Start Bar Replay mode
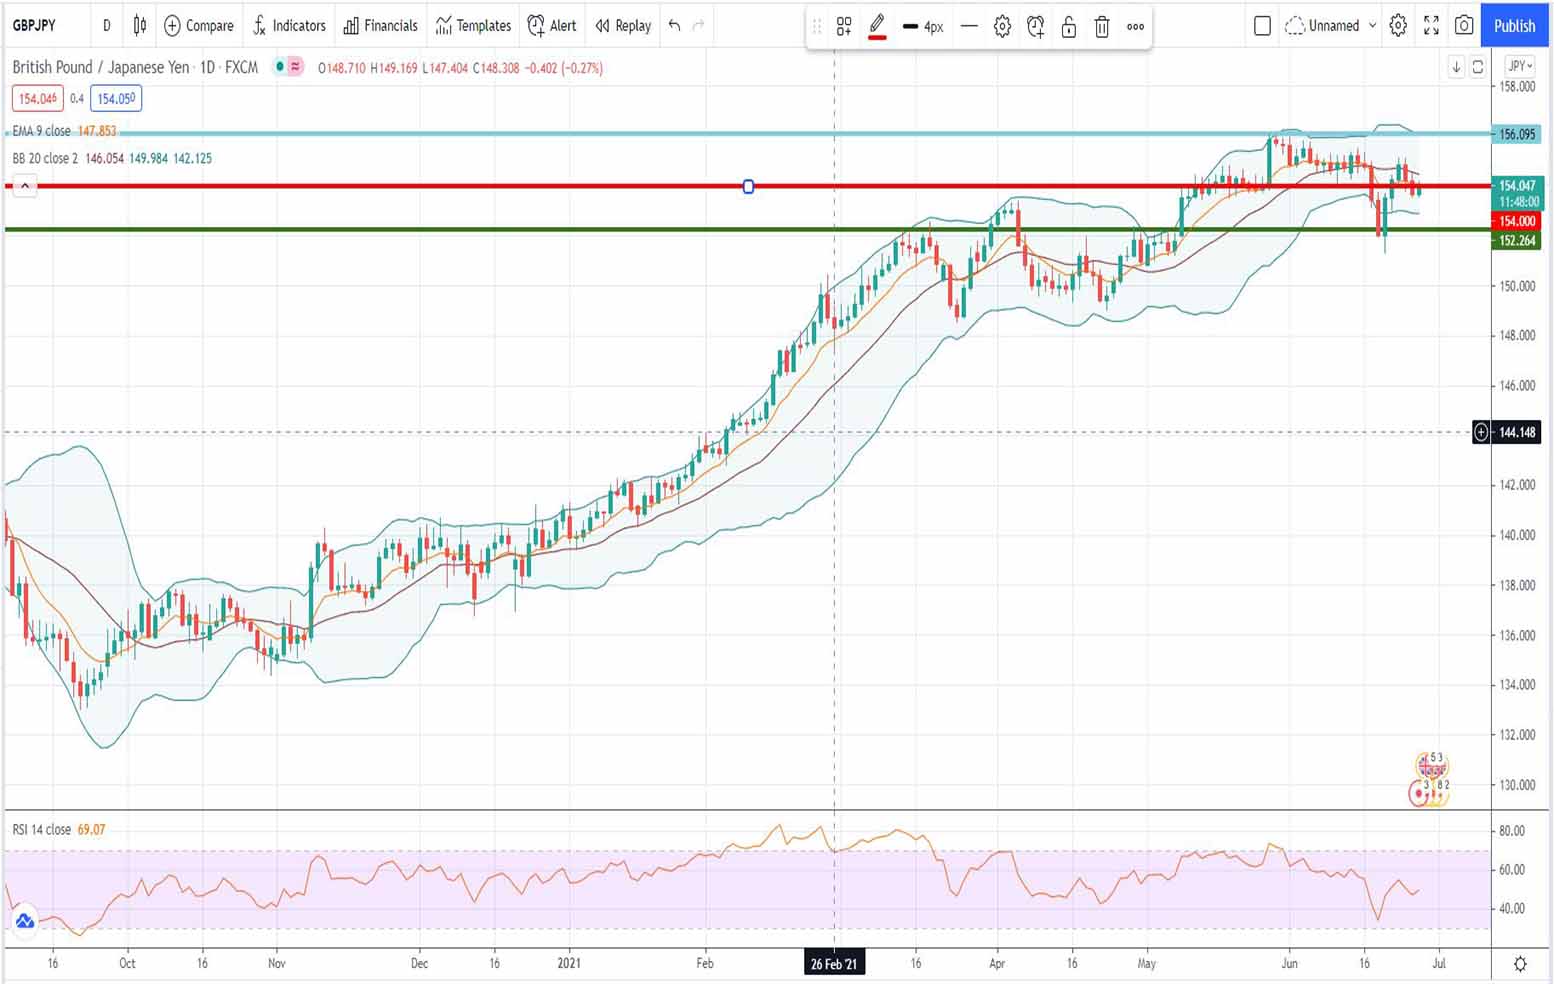The height and width of the screenshot is (984, 1554). [x=623, y=25]
